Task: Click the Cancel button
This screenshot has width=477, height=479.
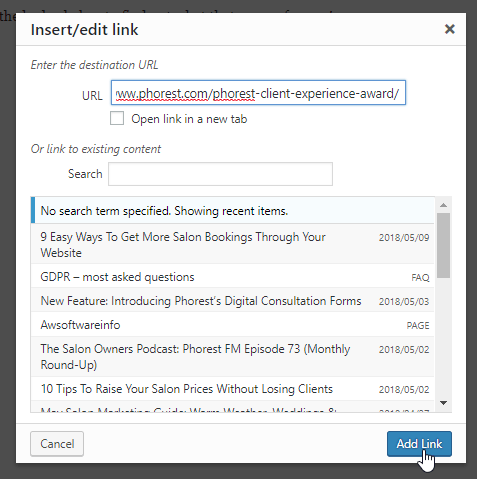Action: click(57, 444)
